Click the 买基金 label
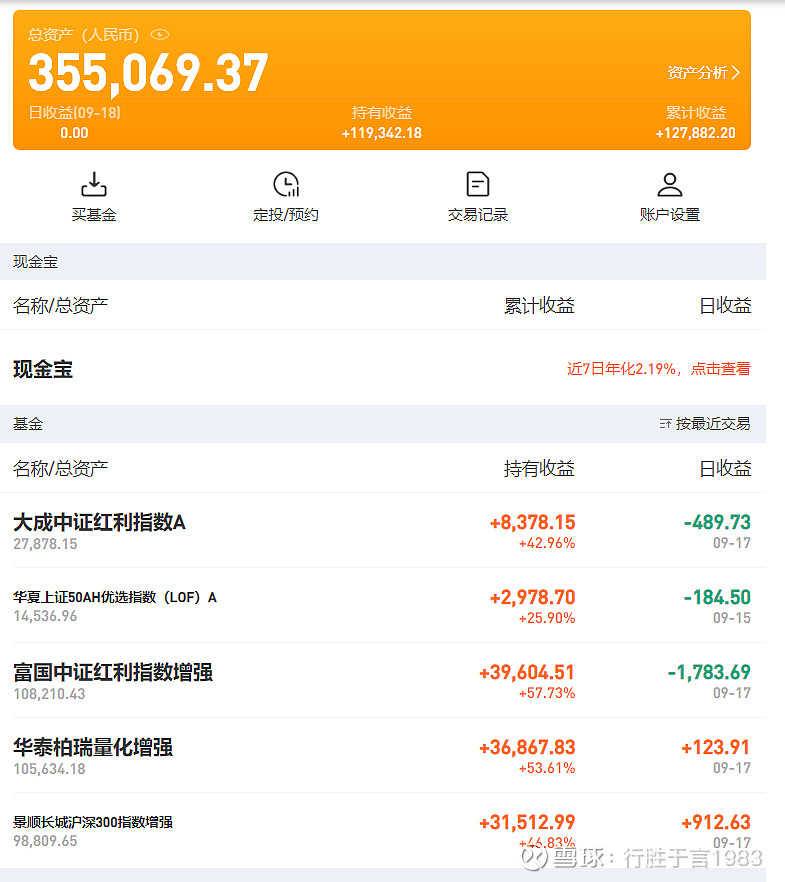Viewport: 785px width, 882px height. (94, 214)
